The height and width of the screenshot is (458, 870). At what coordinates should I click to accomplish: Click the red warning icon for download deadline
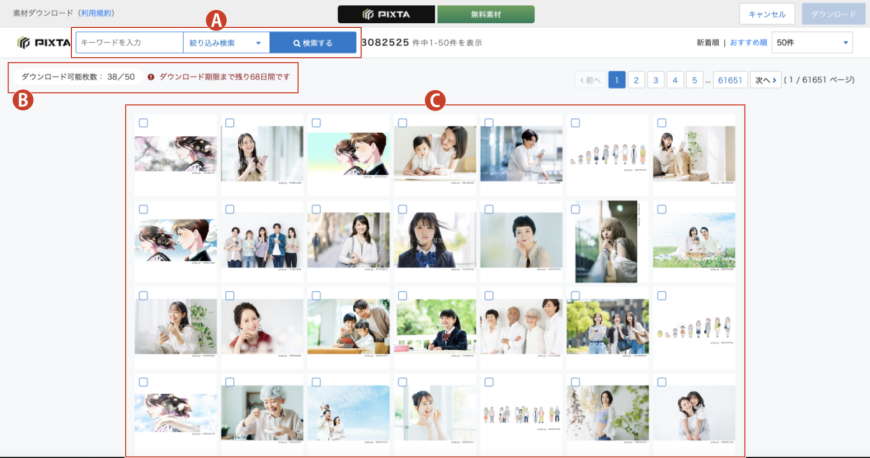point(151,76)
